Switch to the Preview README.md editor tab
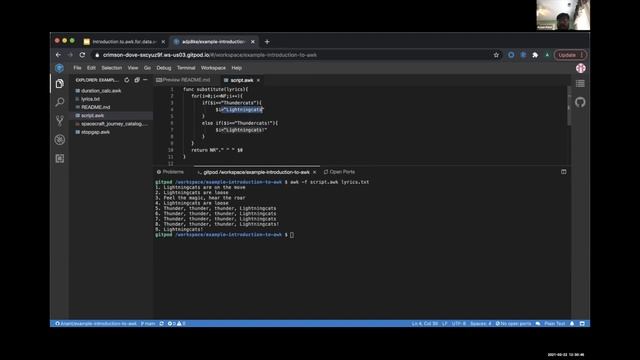This screenshot has width=640, height=360. click(x=183, y=80)
